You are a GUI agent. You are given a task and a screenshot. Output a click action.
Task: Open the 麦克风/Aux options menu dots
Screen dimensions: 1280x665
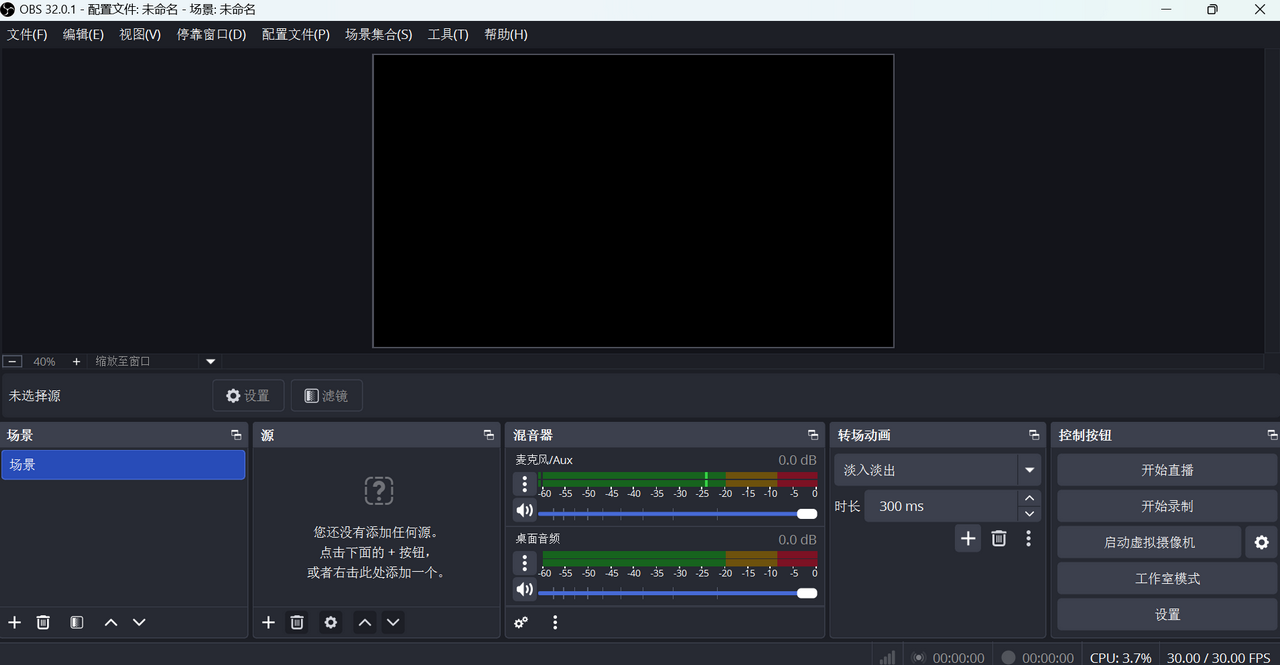pos(524,484)
